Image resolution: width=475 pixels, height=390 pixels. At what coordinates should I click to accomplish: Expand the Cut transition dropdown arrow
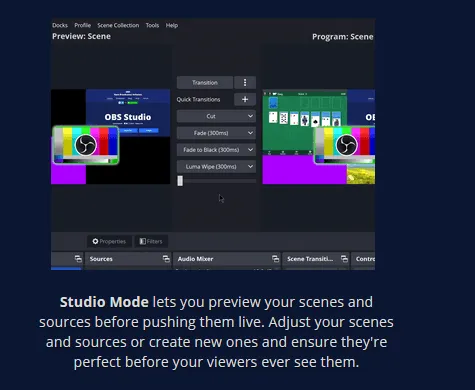tap(250, 116)
